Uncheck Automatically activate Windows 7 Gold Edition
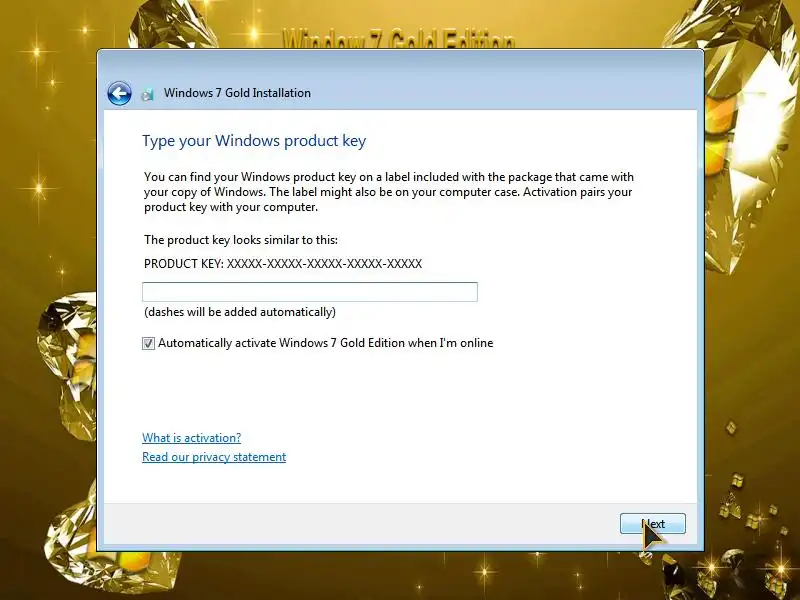This screenshot has width=800, height=600. coord(148,343)
